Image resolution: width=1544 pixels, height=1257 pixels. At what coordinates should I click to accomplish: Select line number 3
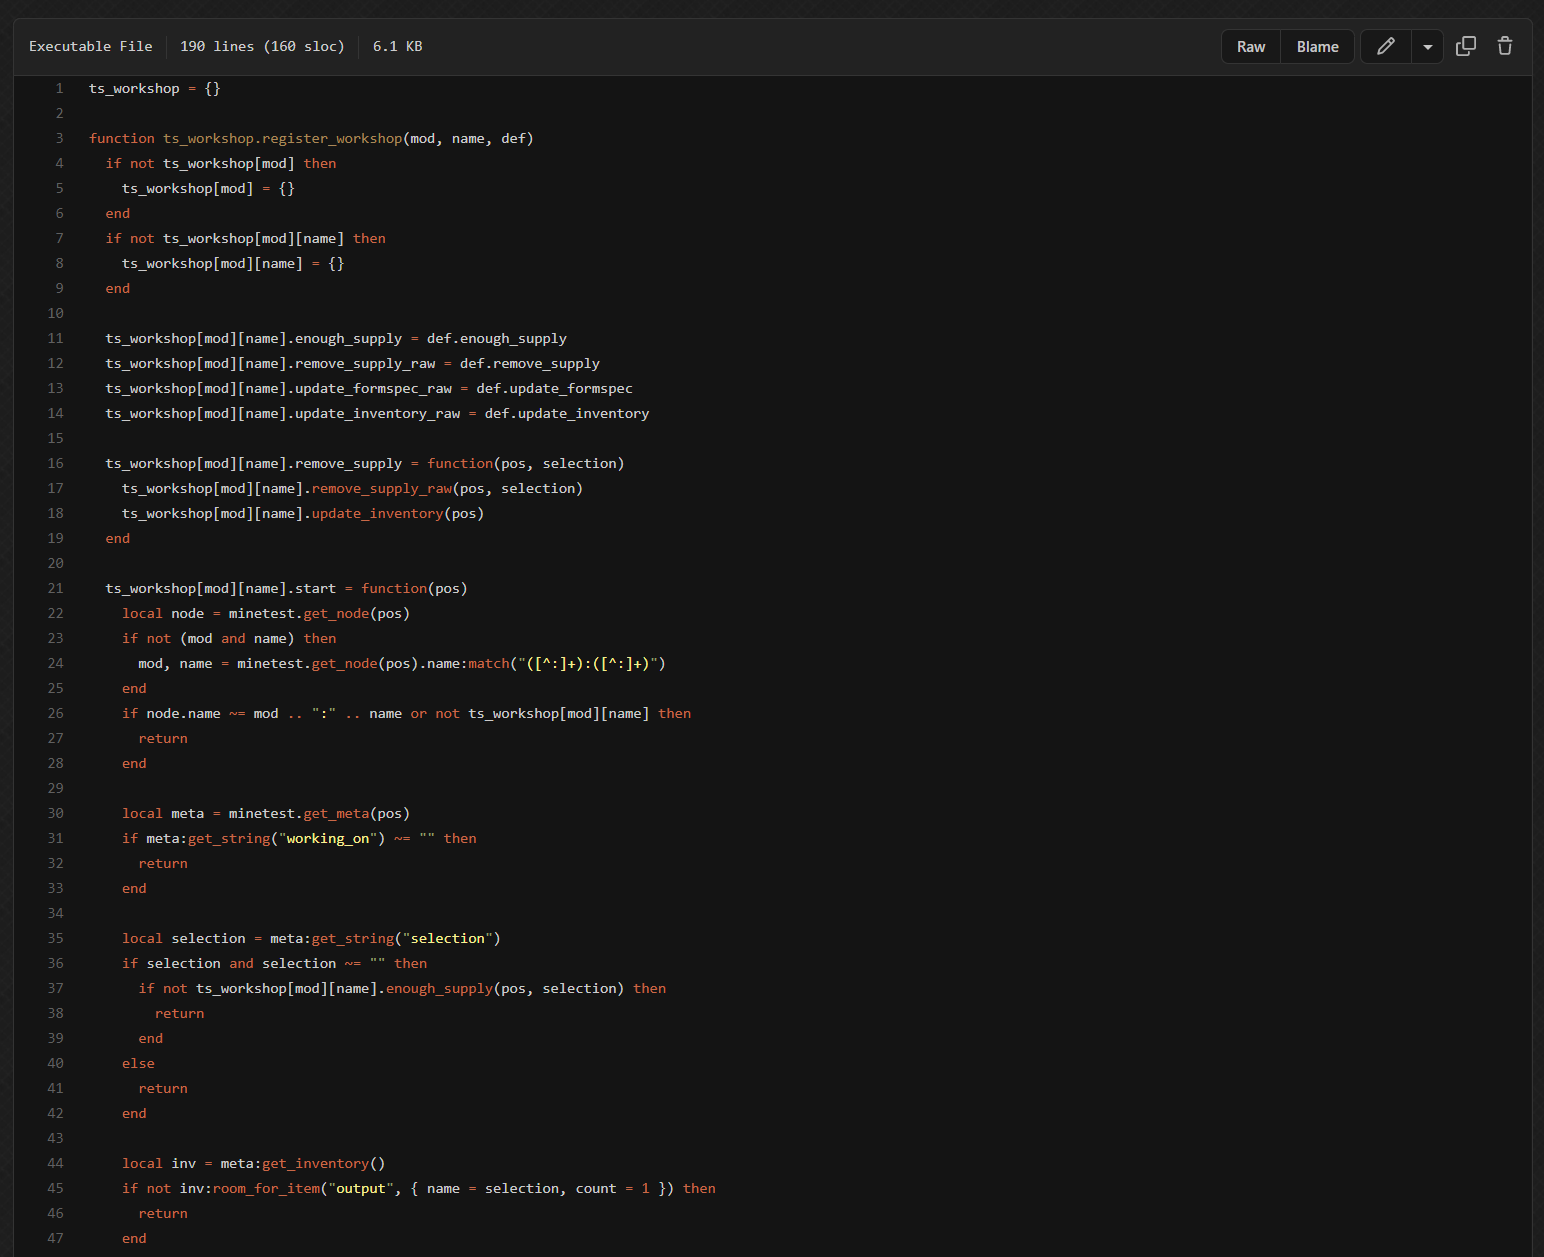click(x=59, y=138)
